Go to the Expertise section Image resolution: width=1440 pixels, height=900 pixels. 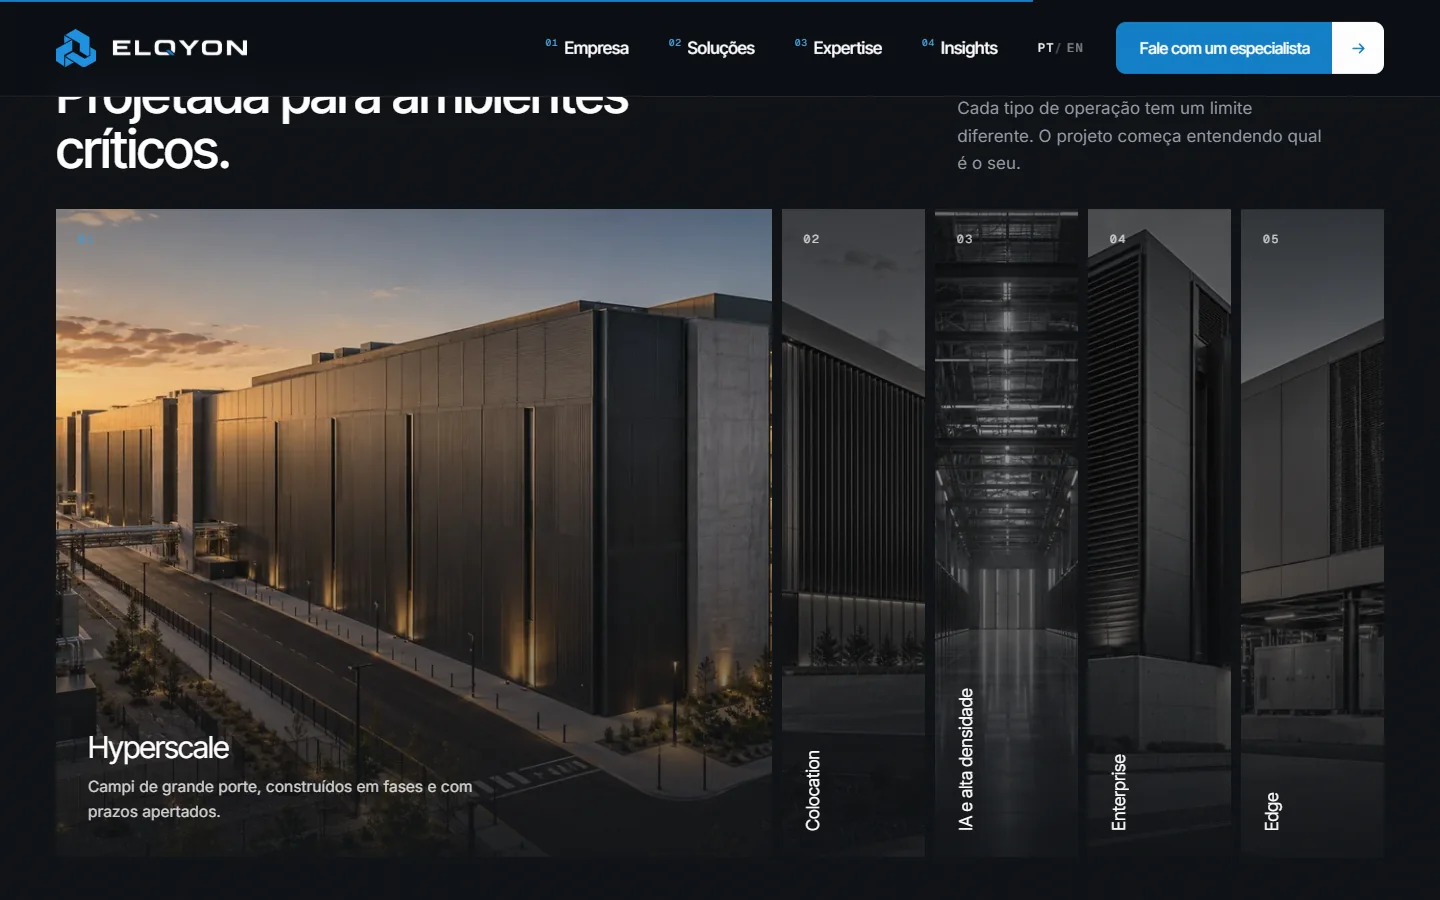pos(838,48)
